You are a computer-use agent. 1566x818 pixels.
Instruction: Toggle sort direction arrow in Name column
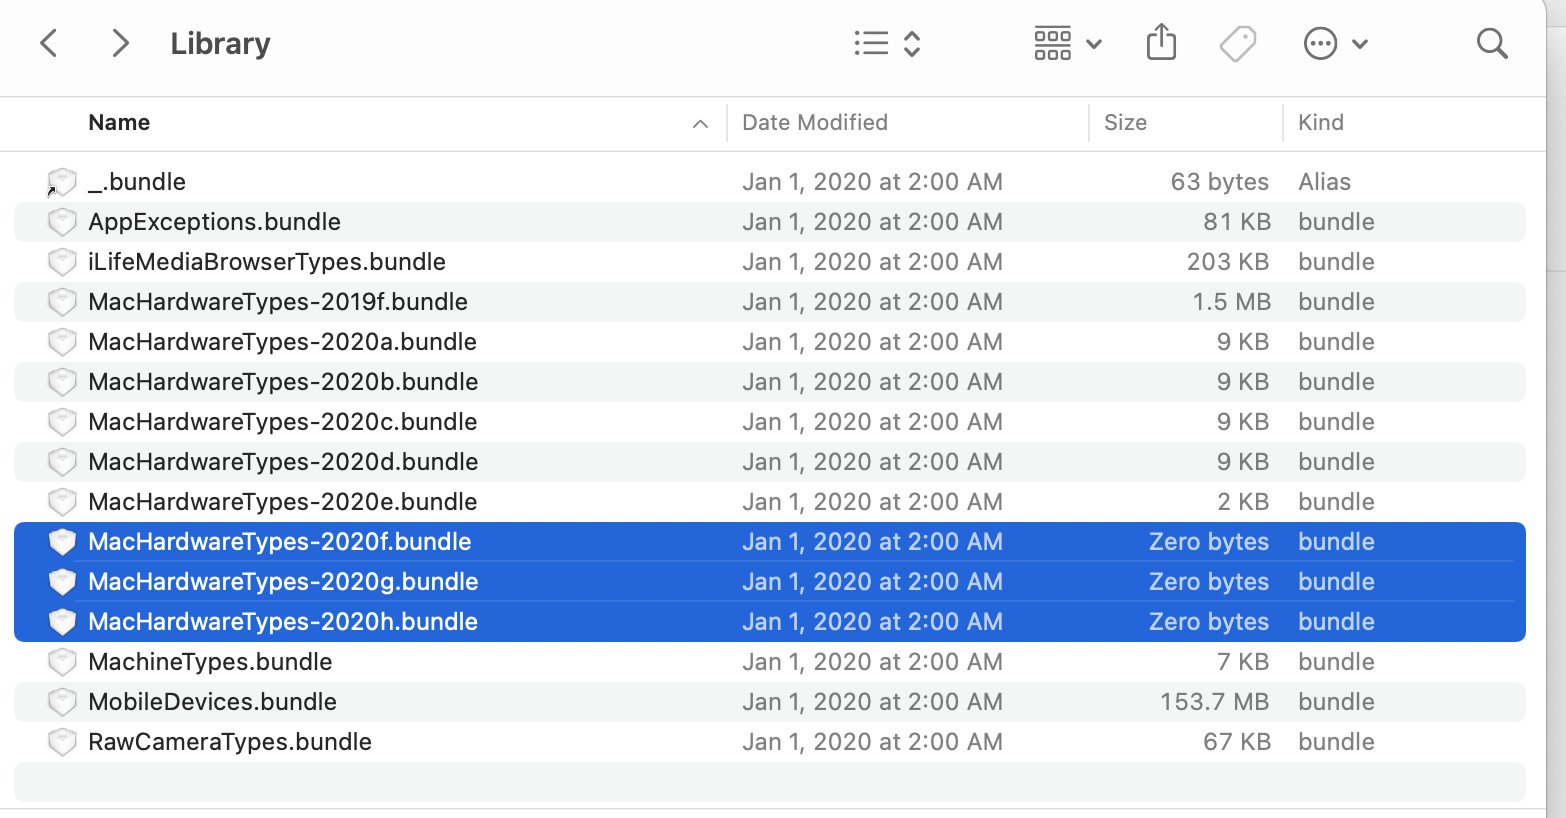pos(700,124)
